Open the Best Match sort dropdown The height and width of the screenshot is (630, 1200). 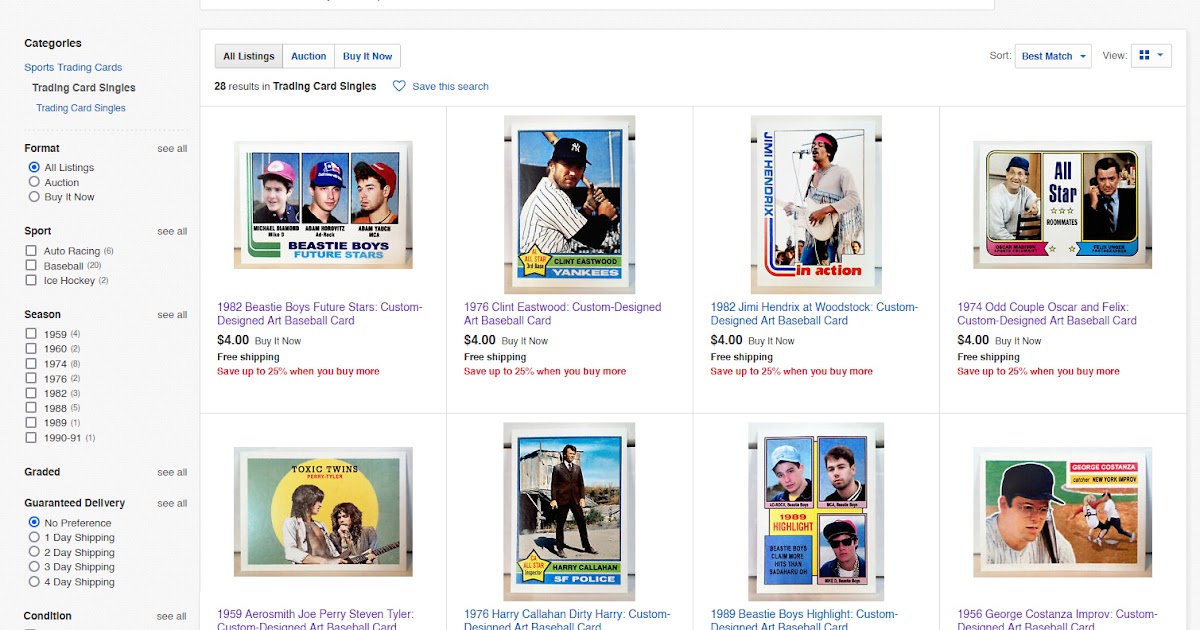pos(1053,56)
